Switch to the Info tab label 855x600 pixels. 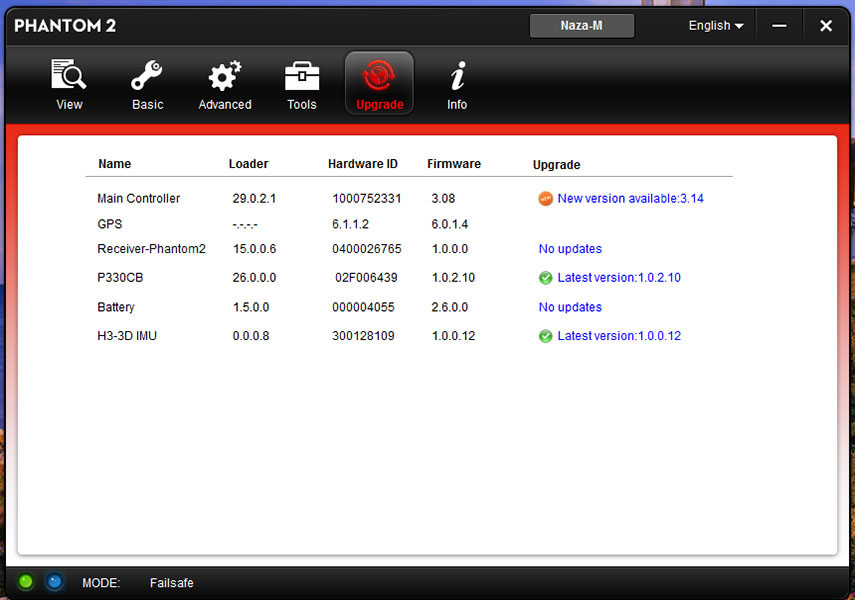click(457, 104)
